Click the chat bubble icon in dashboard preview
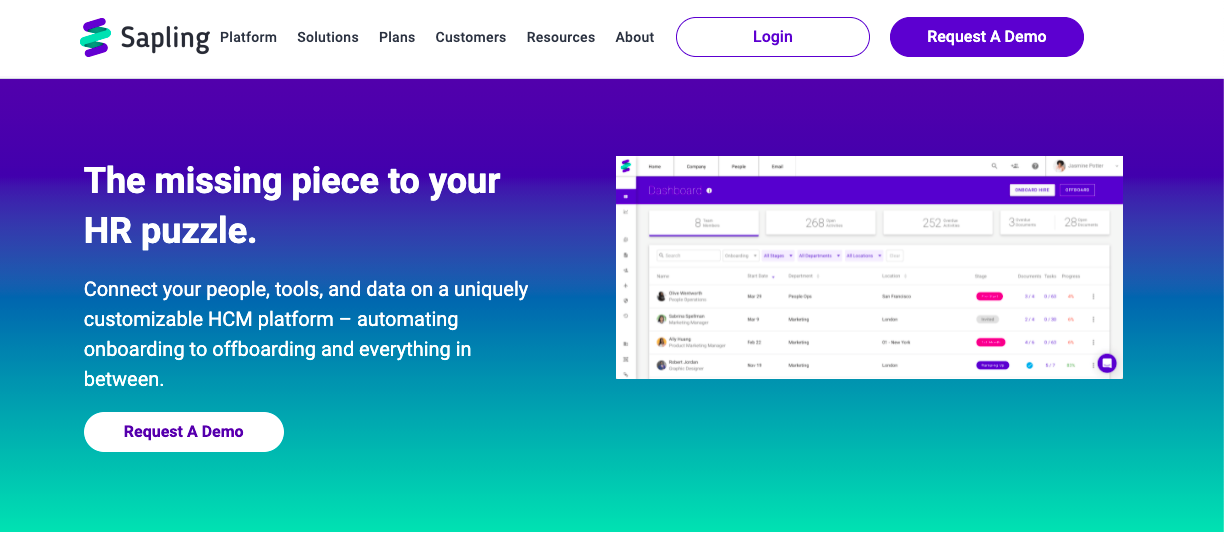Screen dimensions: 1224x545 pos(1107,363)
